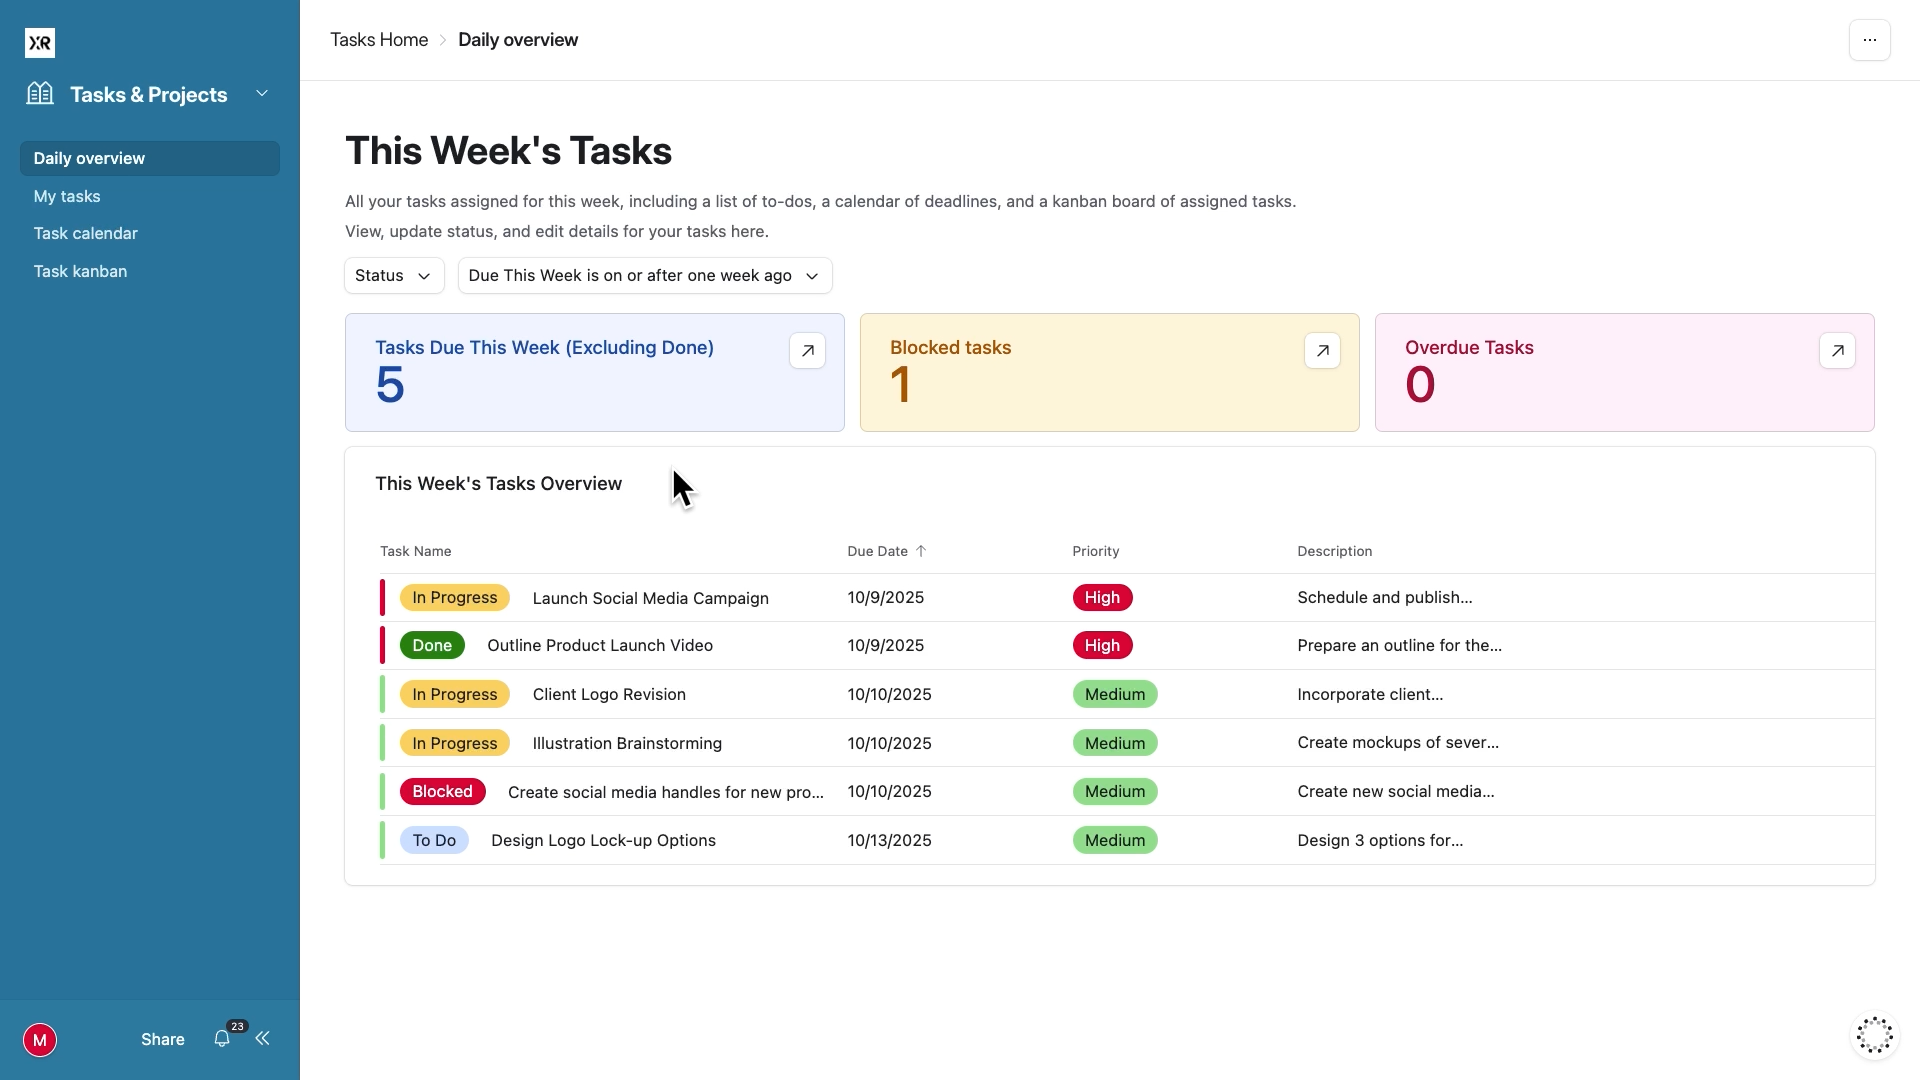Click the user avatar at bottom left

click(40, 1040)
